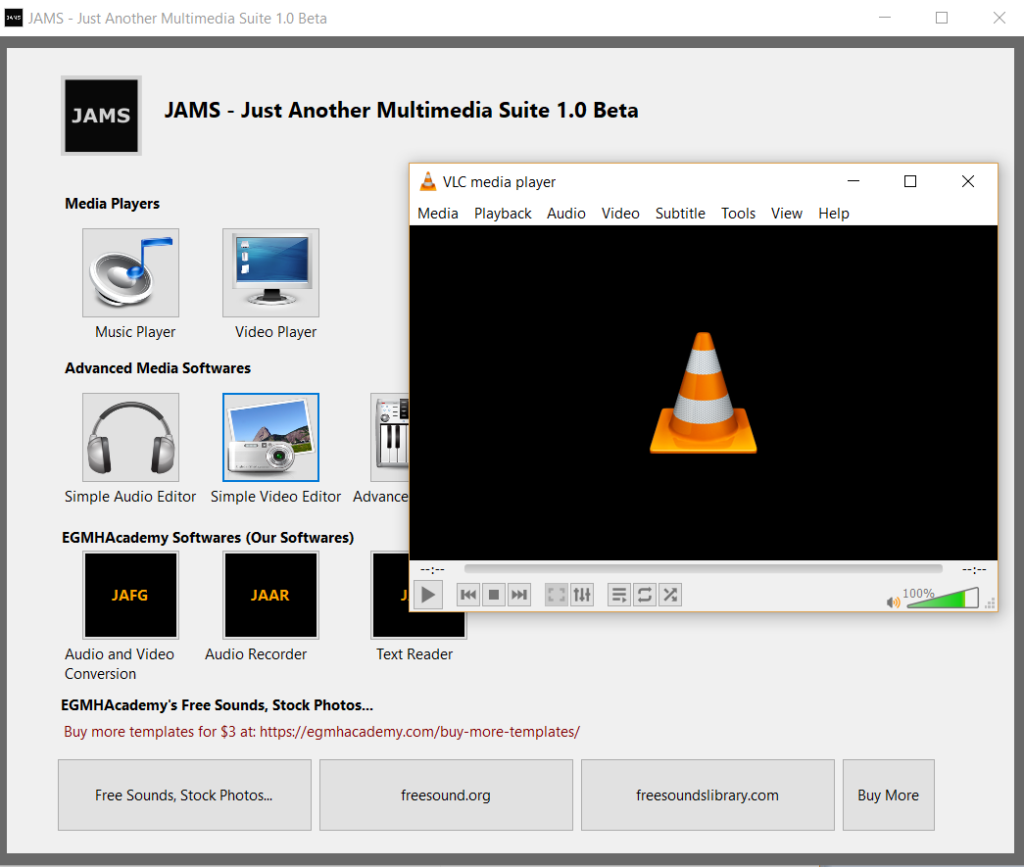This screenshot has height=867, width=1024.
Task: Open the VLC Media menu
Action: tap(438, 213)
